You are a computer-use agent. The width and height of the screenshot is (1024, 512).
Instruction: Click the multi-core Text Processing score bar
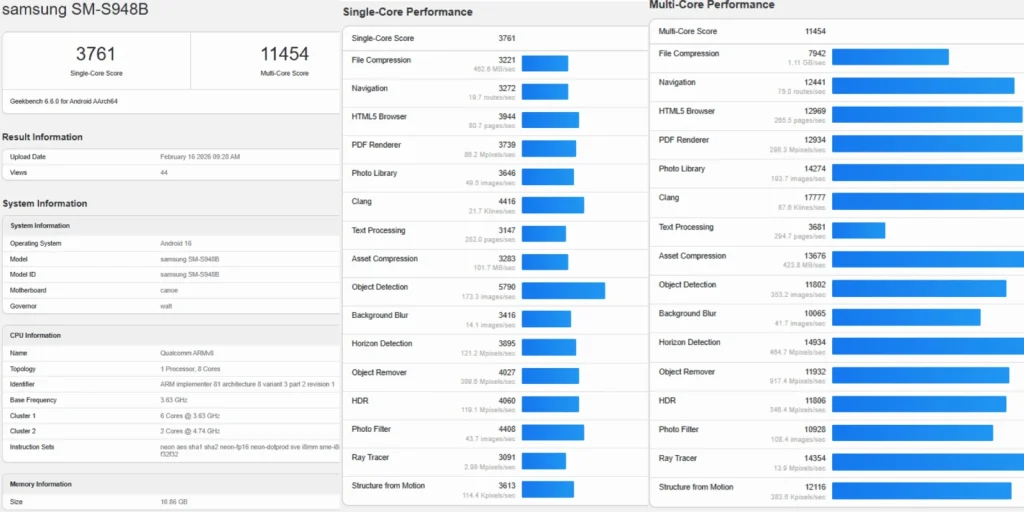(858, 230)
